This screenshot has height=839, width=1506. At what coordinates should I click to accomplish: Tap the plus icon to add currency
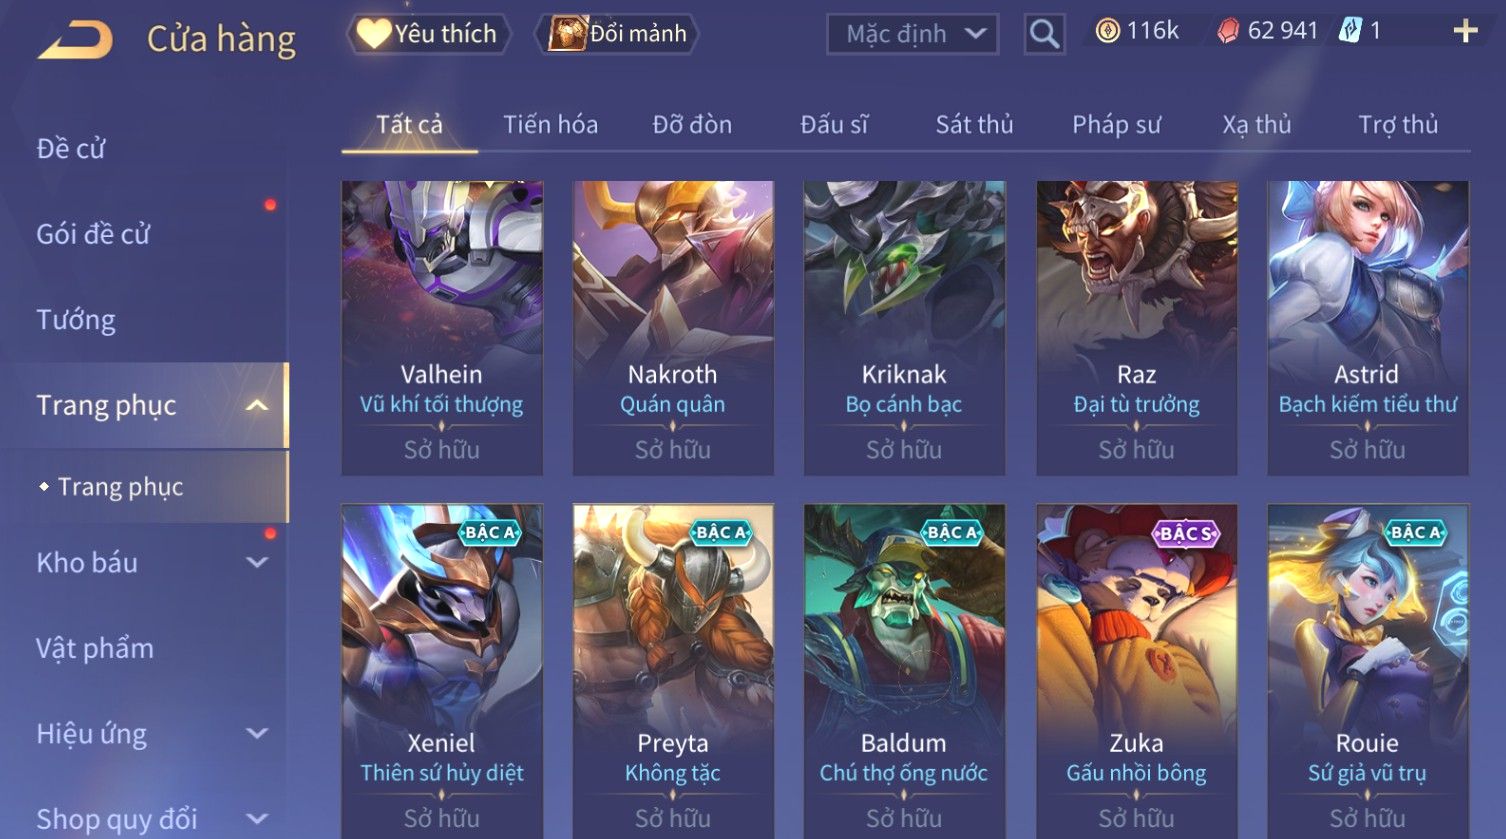pos(1465,32)
